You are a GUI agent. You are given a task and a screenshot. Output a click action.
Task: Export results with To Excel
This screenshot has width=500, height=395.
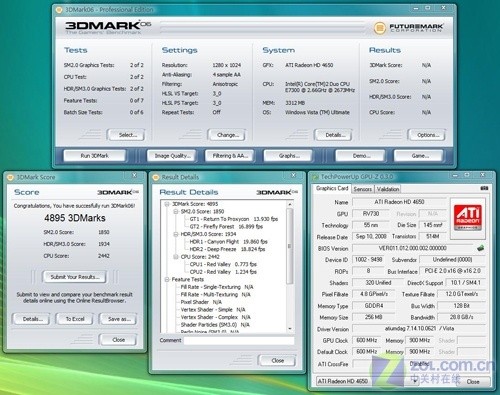pos(75,319)
